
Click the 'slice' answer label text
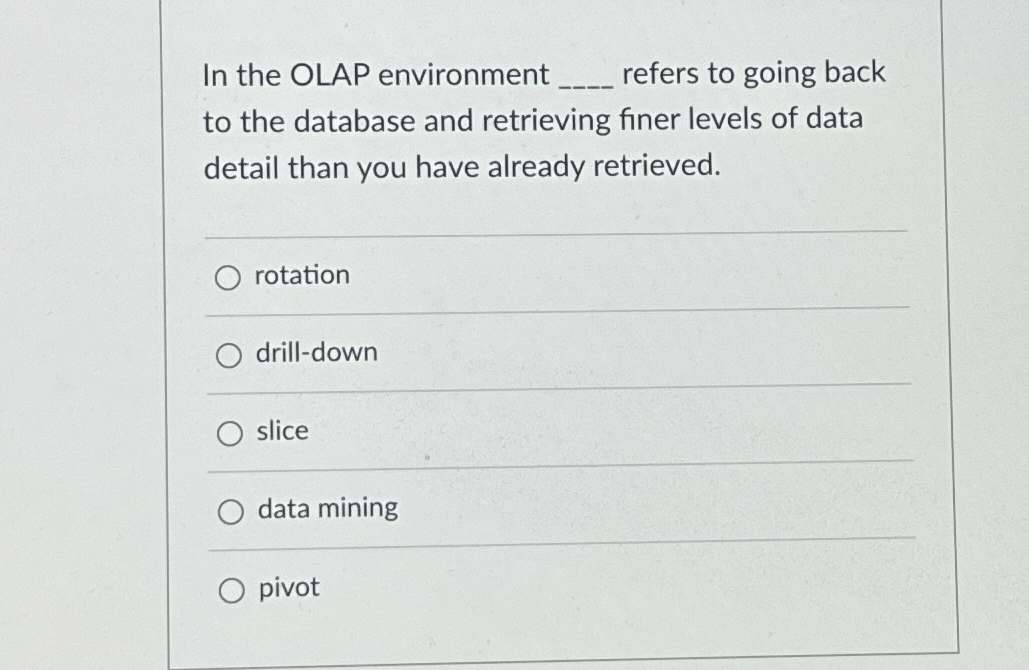[x=282, y=430]
